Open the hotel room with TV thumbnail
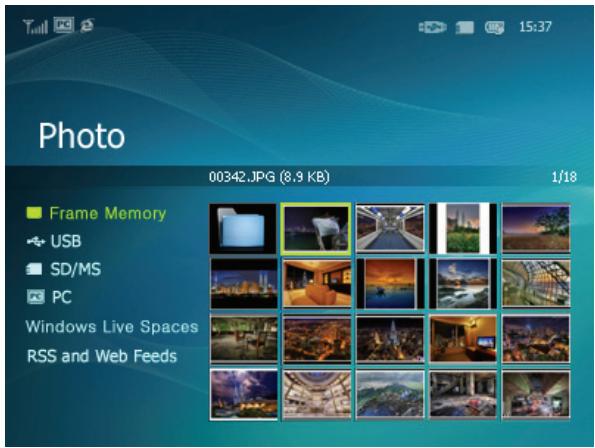The image size is (595, 448). [x=463, y=339]
